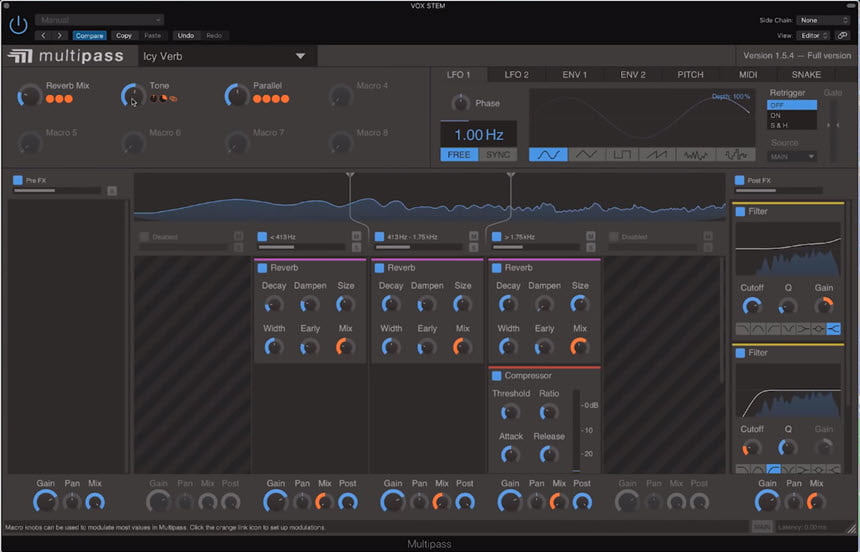Switch to the PITCH tab
This screenshot has height=552, width=860.
(690, 75)
